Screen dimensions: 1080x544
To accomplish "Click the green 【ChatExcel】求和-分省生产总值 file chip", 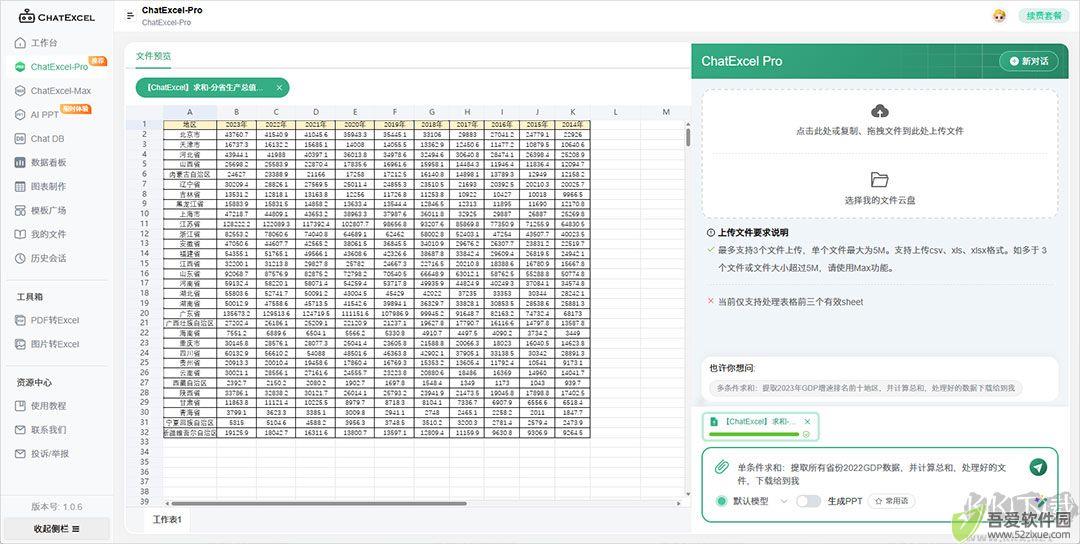I will (x=212, y=87).
